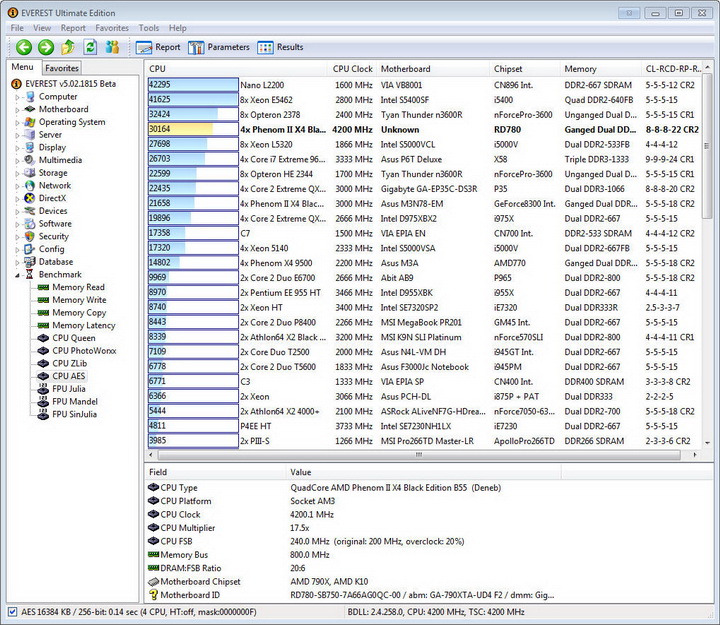Expand the Motherboard tree node

click(x=17, y=110)
